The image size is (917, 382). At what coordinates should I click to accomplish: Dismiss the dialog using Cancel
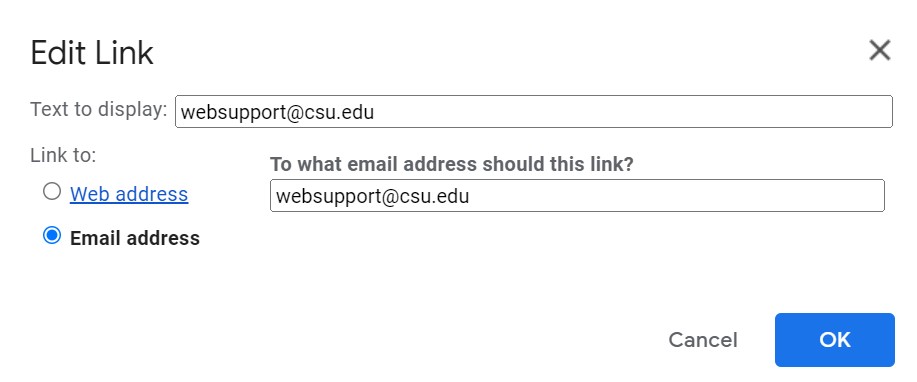tap(702, 340)
